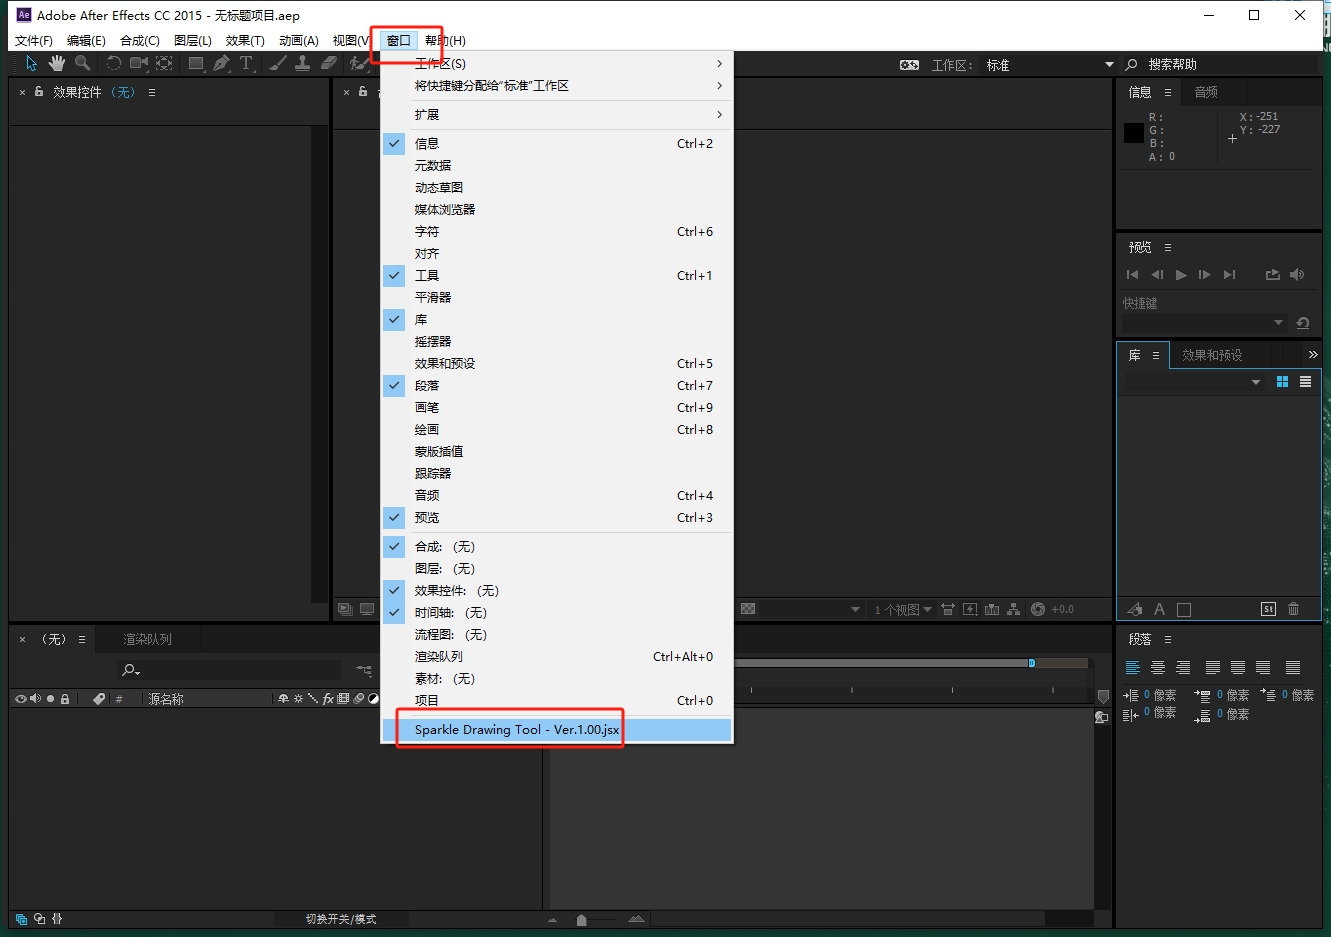The width and height of the screenshot is (1331, 937).
Task: Open the Library selection dropdown
Action: [x=1193, y=382]
